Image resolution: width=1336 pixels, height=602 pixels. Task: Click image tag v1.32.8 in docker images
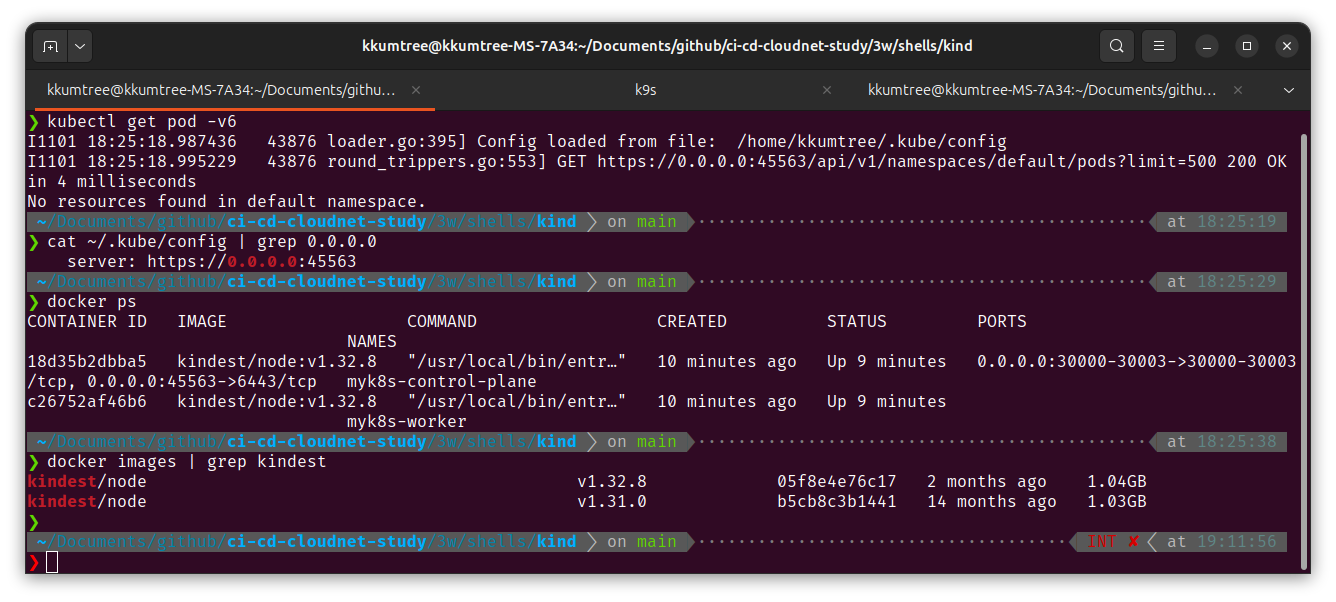[x=612, y=482]
